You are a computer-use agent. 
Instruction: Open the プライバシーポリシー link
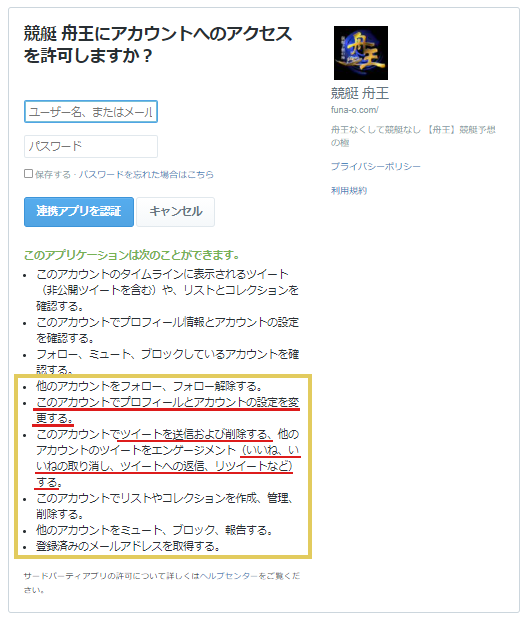pyautogui.click(x=375, y=166)
